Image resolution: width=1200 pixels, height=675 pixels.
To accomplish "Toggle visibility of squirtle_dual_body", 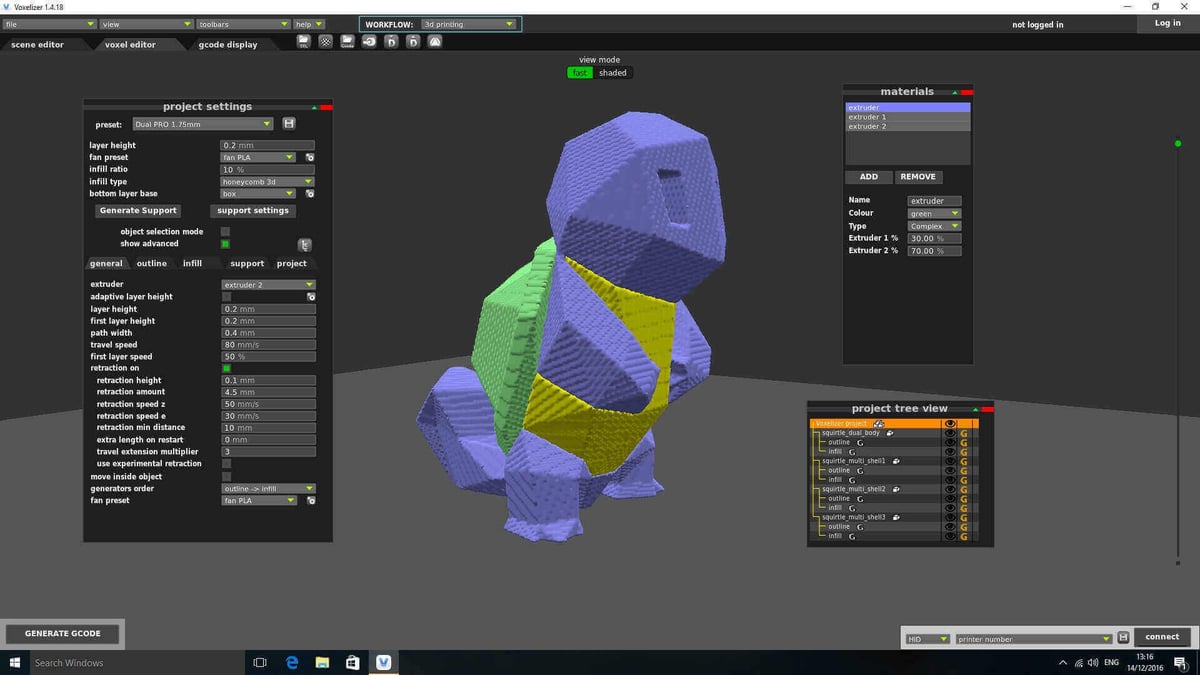I will tap(949, 433).
